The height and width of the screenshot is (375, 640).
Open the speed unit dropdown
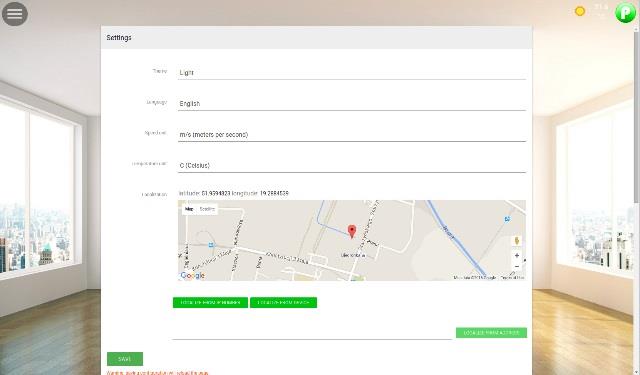[x=352, y=135]
